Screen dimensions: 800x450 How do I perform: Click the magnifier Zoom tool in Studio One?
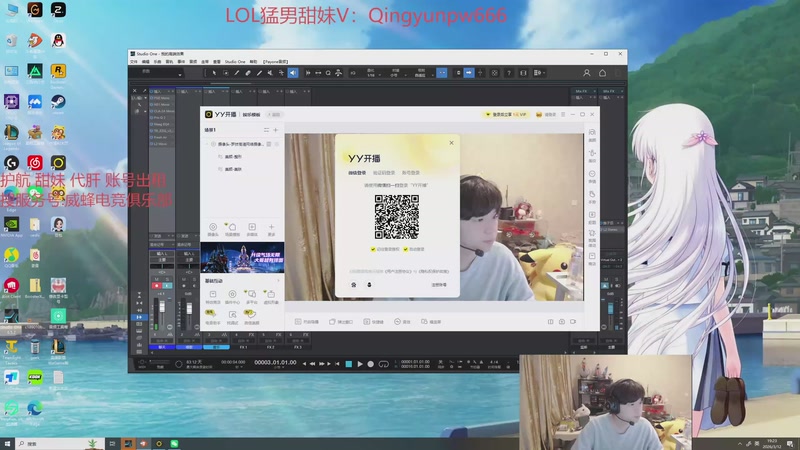tap(328, 73)
